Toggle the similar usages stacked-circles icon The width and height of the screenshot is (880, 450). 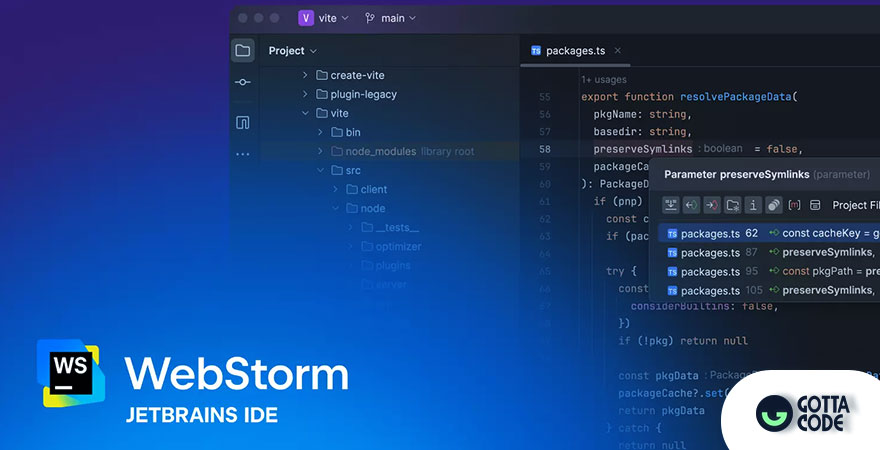coord(773,205)
